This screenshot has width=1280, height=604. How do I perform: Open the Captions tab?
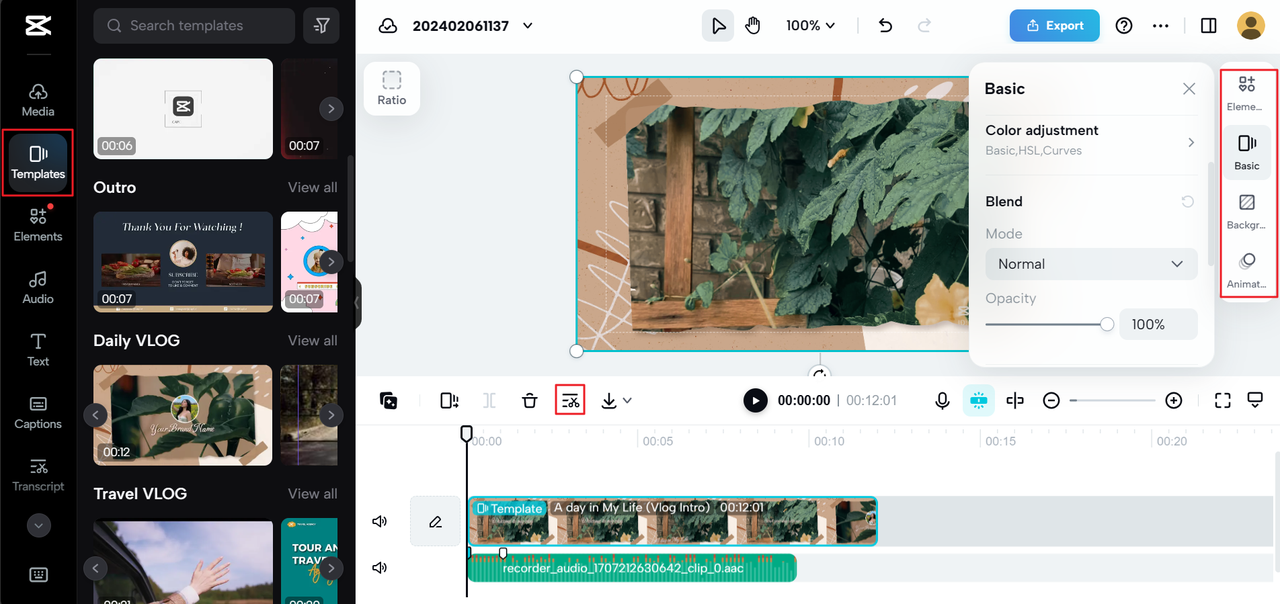tap(38, 412)
